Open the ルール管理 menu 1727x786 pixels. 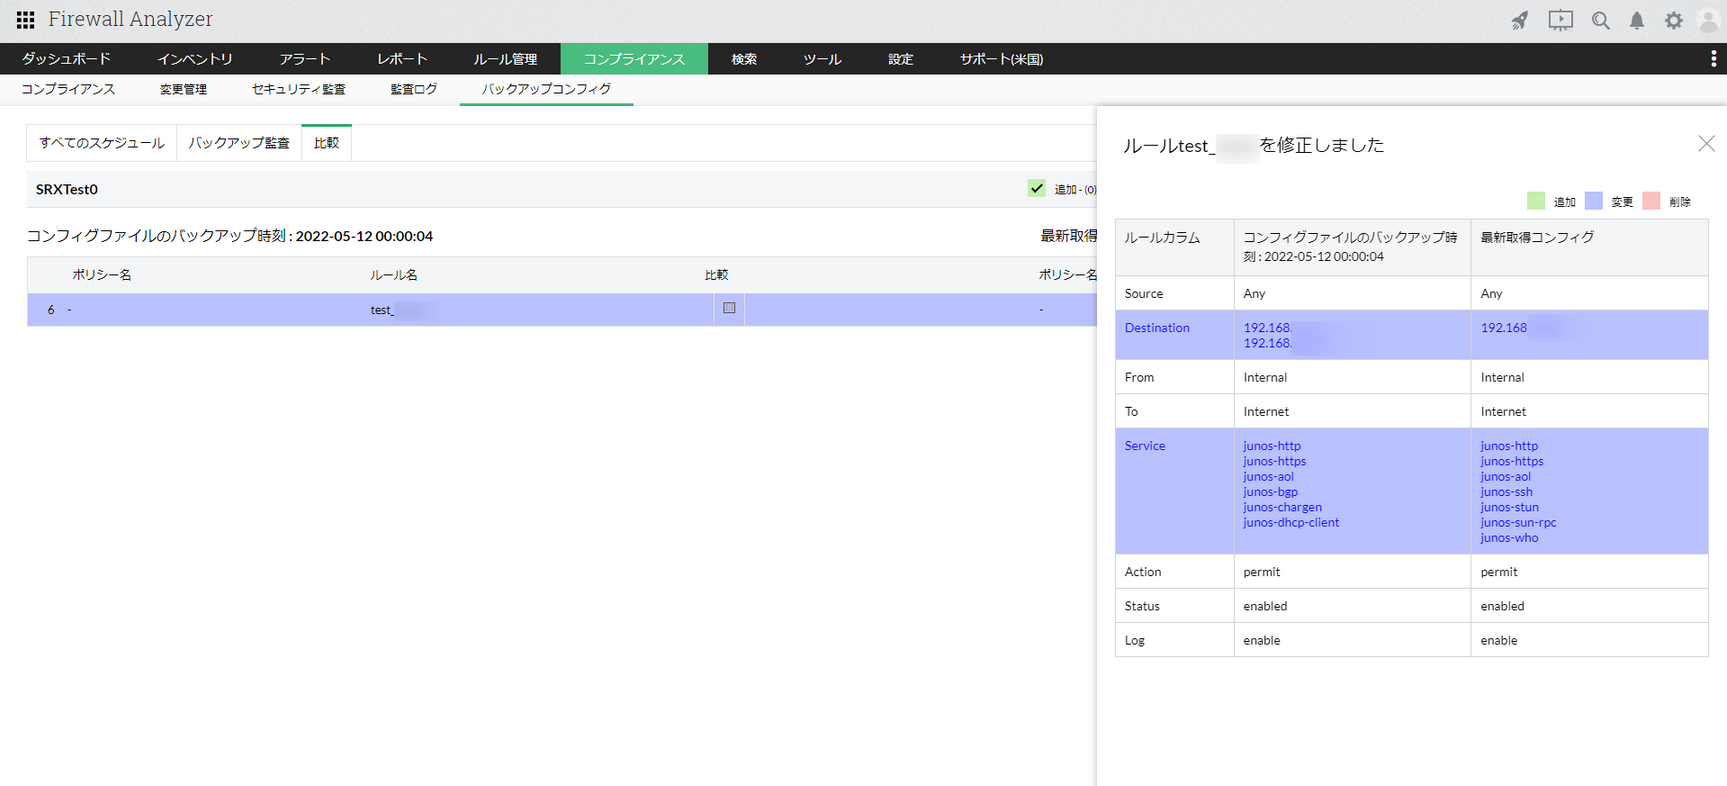point(505,59)
